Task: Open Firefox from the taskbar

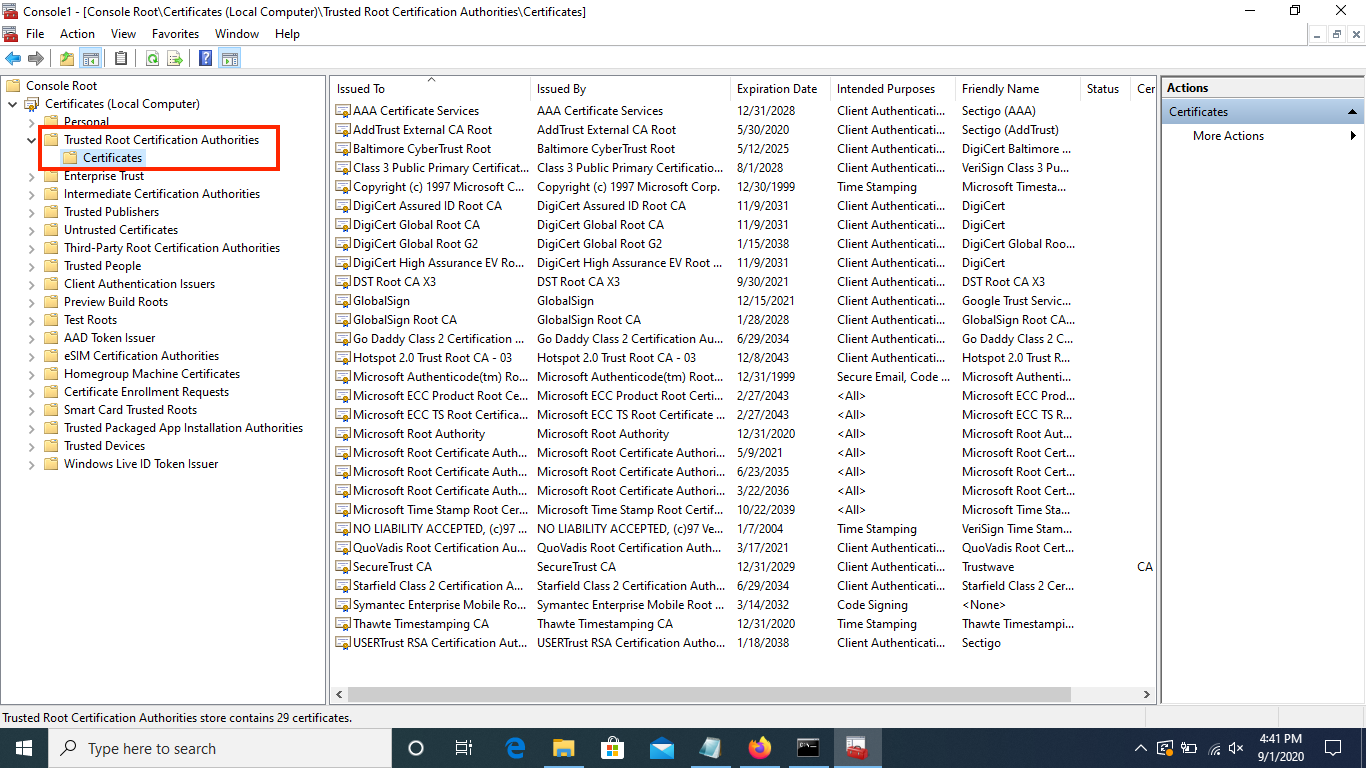Action: tap(759, 747)
